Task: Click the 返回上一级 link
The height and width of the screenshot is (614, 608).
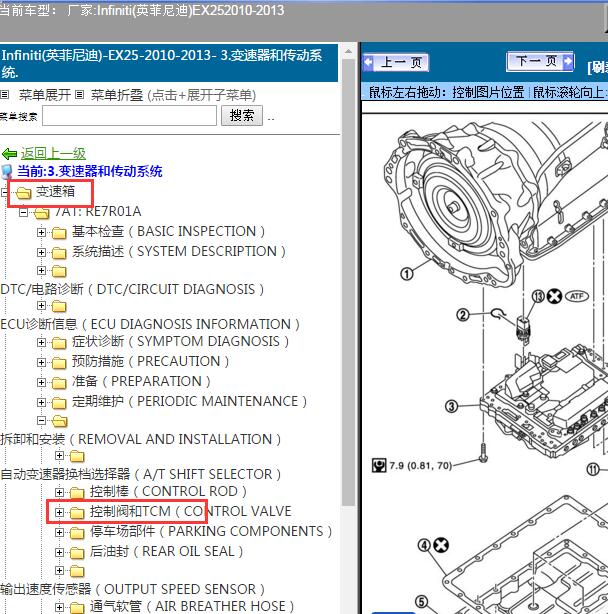Action: pyautogui.click(x=53, y=154)
